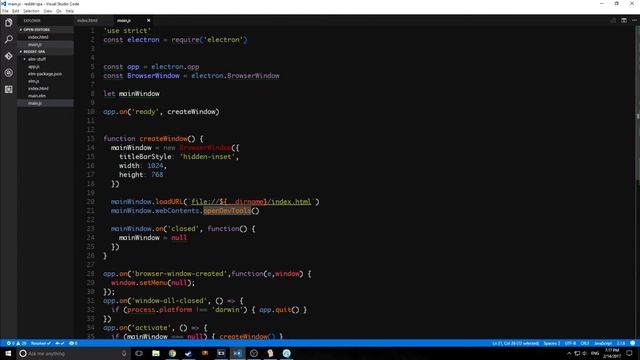640x360 pixels.
Task: Click the TypeScript version in status bar
Action: [621, 343]
